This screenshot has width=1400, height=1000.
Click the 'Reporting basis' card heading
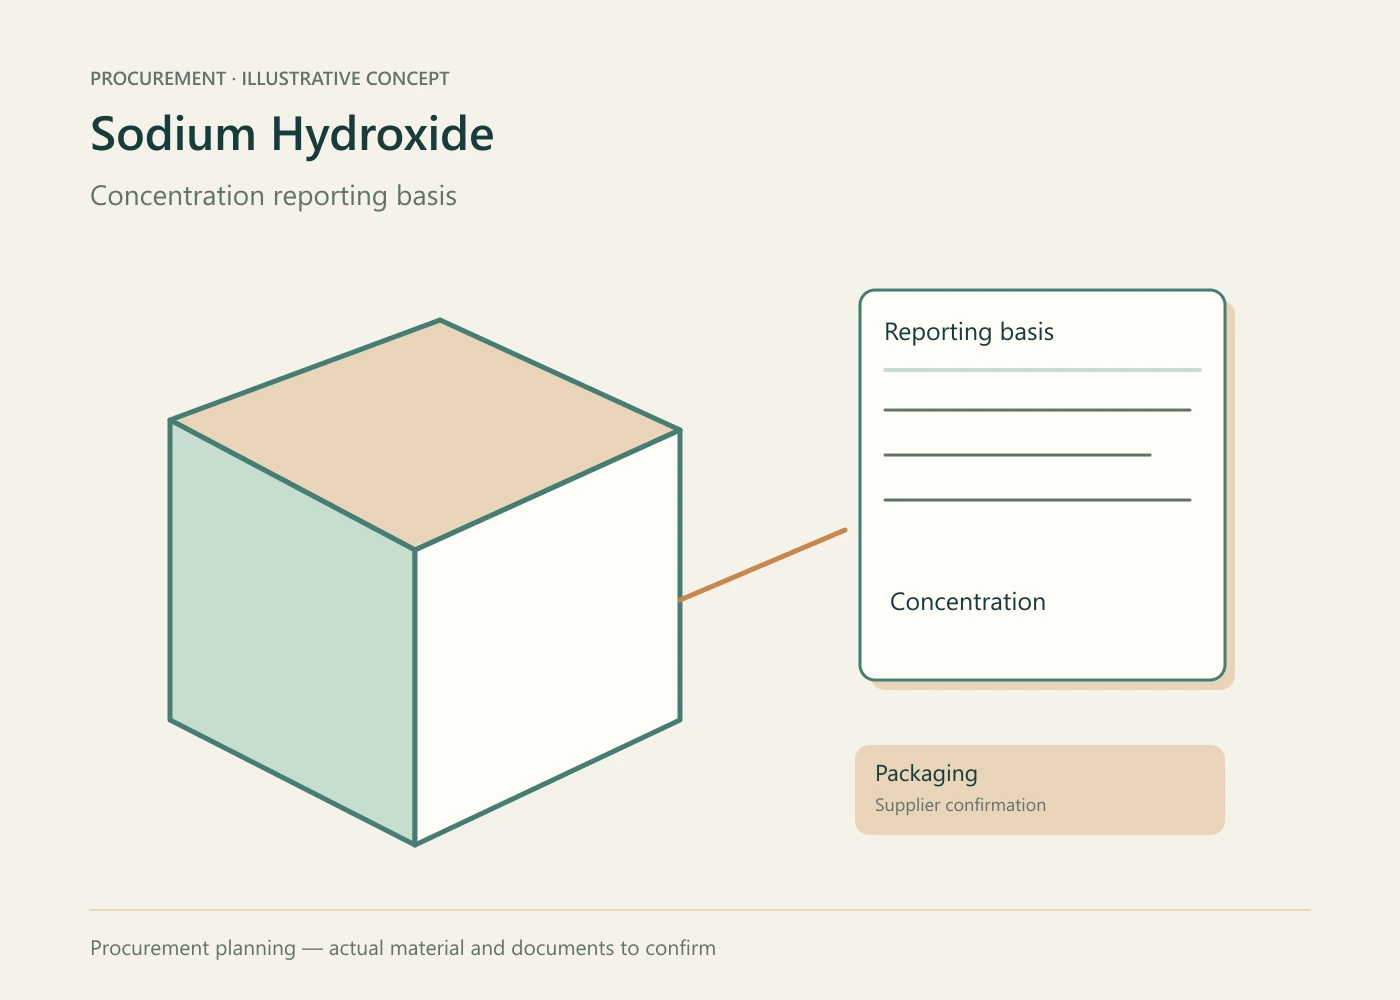tap(969, 332)
